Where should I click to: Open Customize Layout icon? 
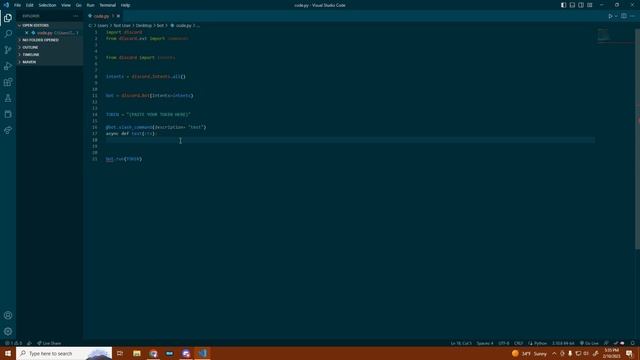(590, 5)
